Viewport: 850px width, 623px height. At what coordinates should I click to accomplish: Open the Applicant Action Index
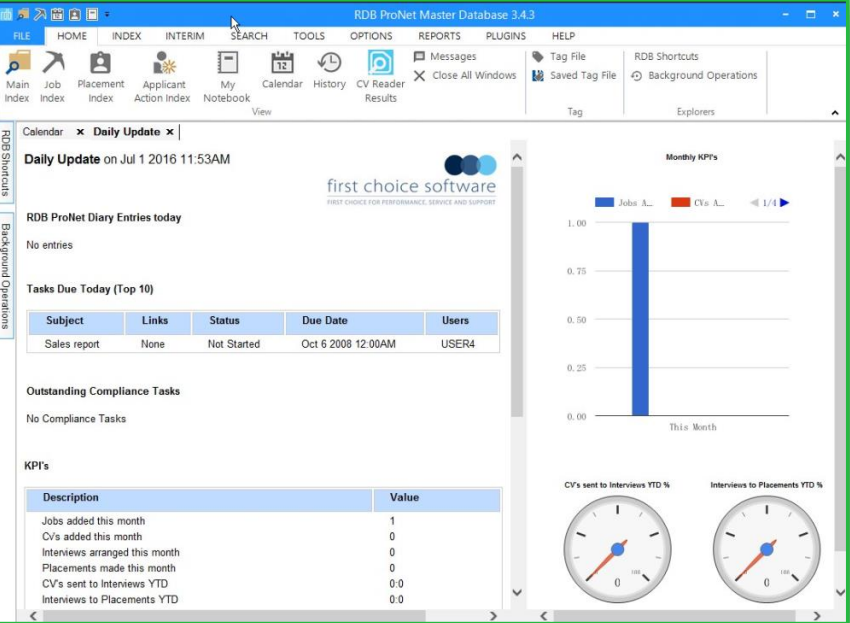click(x=162, y=76)
